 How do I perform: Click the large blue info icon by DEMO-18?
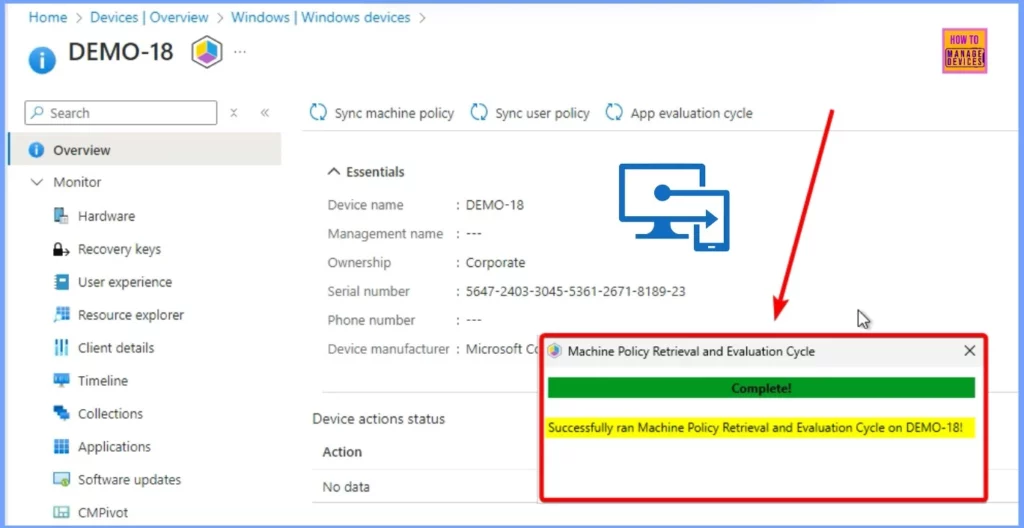tap(42, 61)
